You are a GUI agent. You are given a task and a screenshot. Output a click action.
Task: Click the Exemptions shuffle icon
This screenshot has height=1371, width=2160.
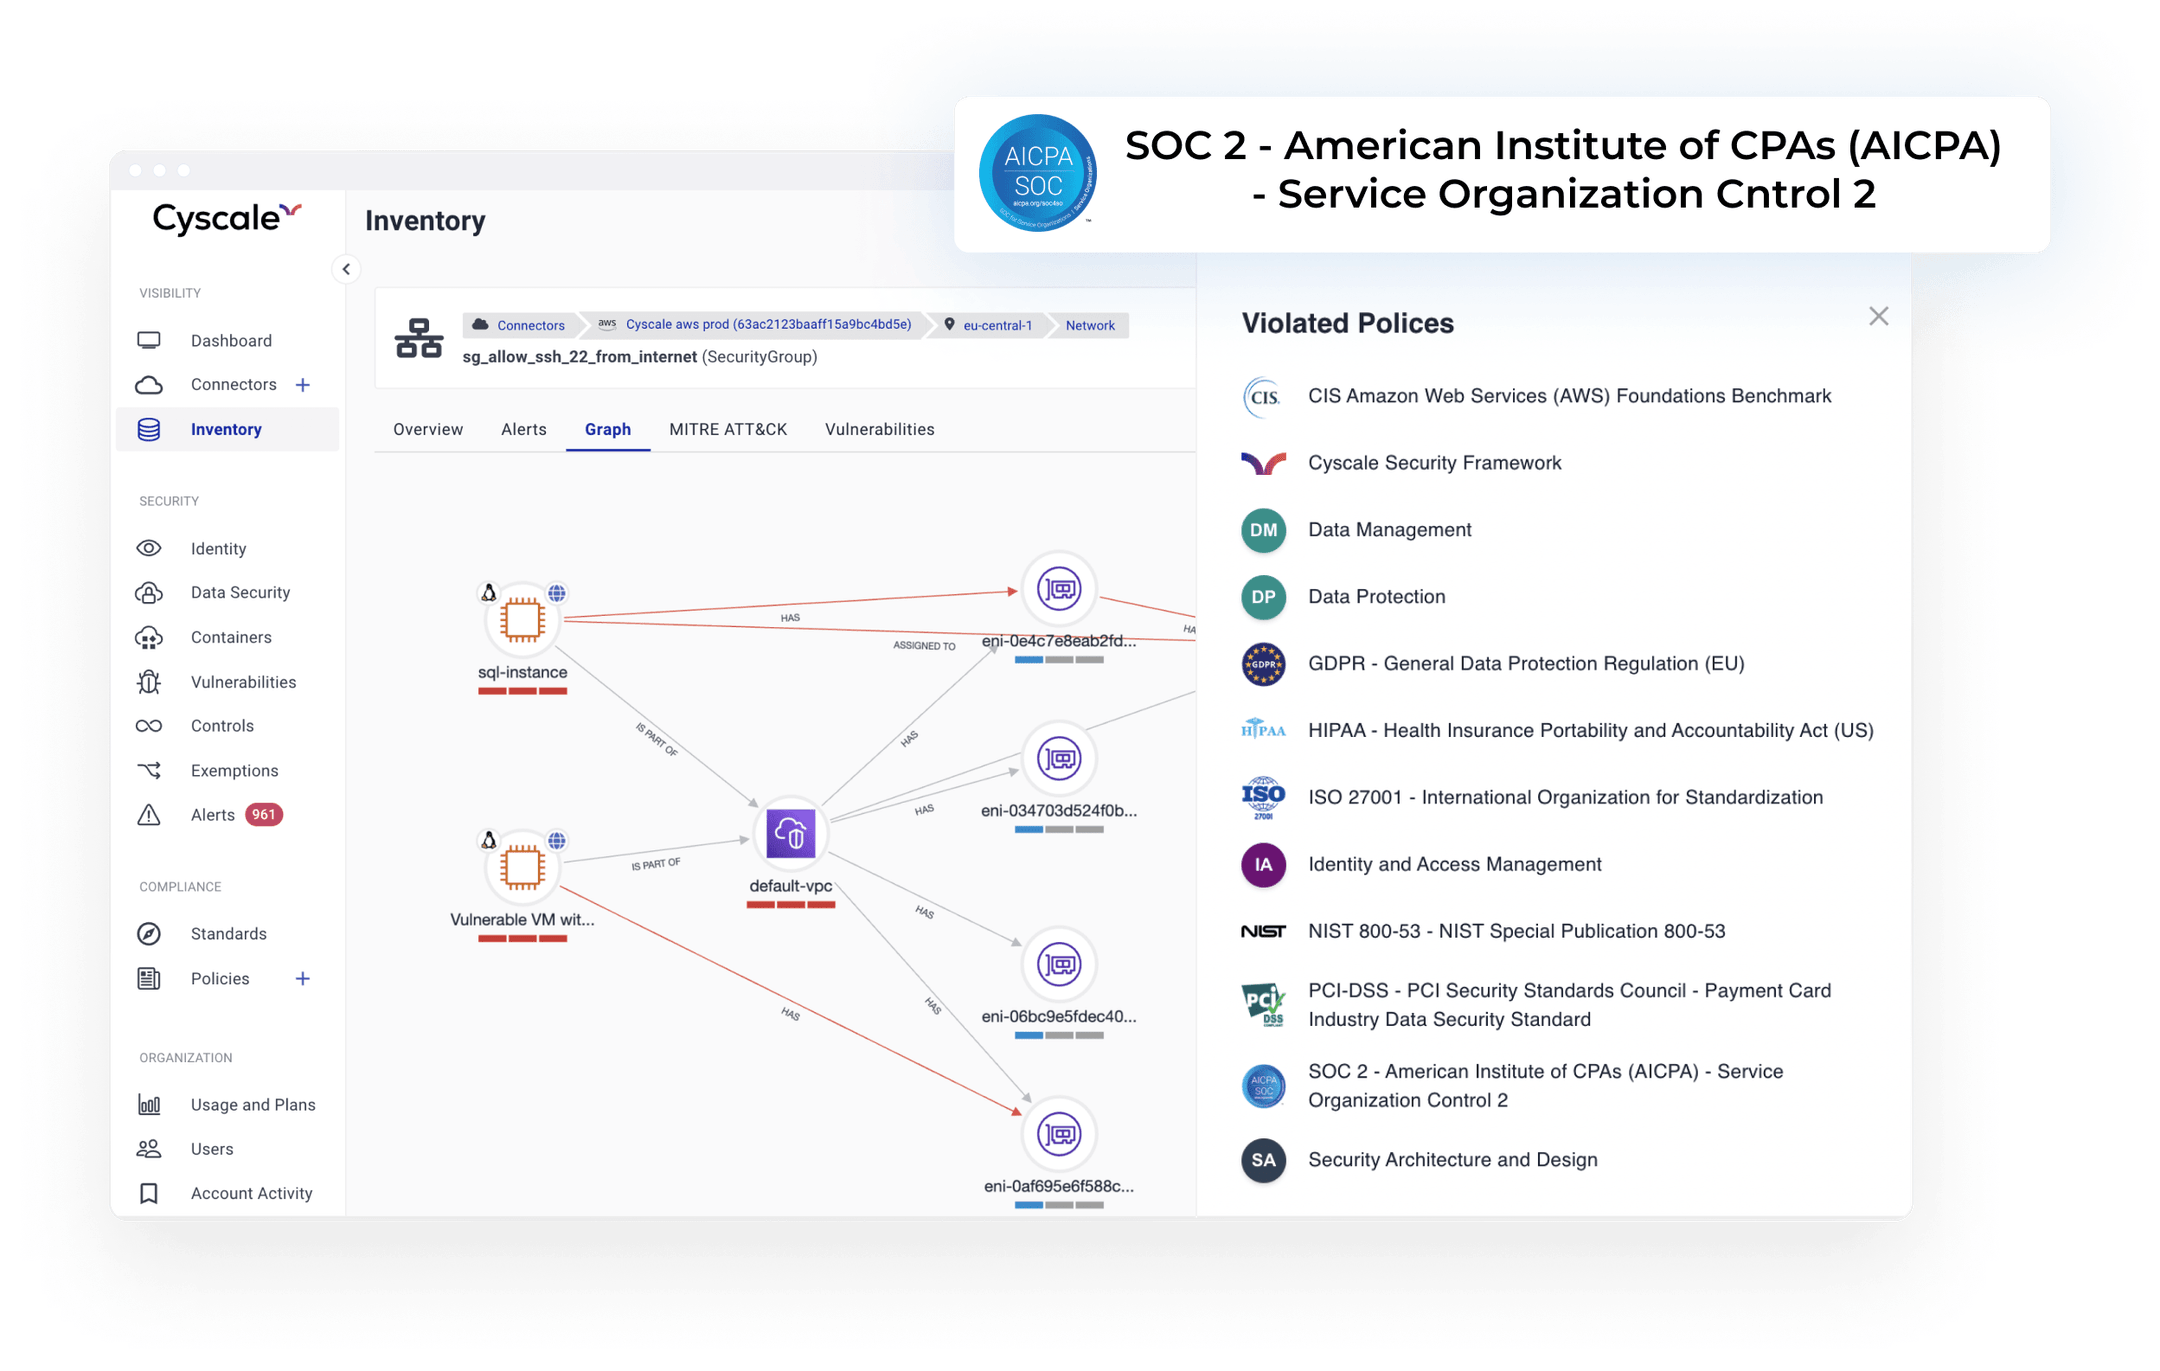(149, 770)
